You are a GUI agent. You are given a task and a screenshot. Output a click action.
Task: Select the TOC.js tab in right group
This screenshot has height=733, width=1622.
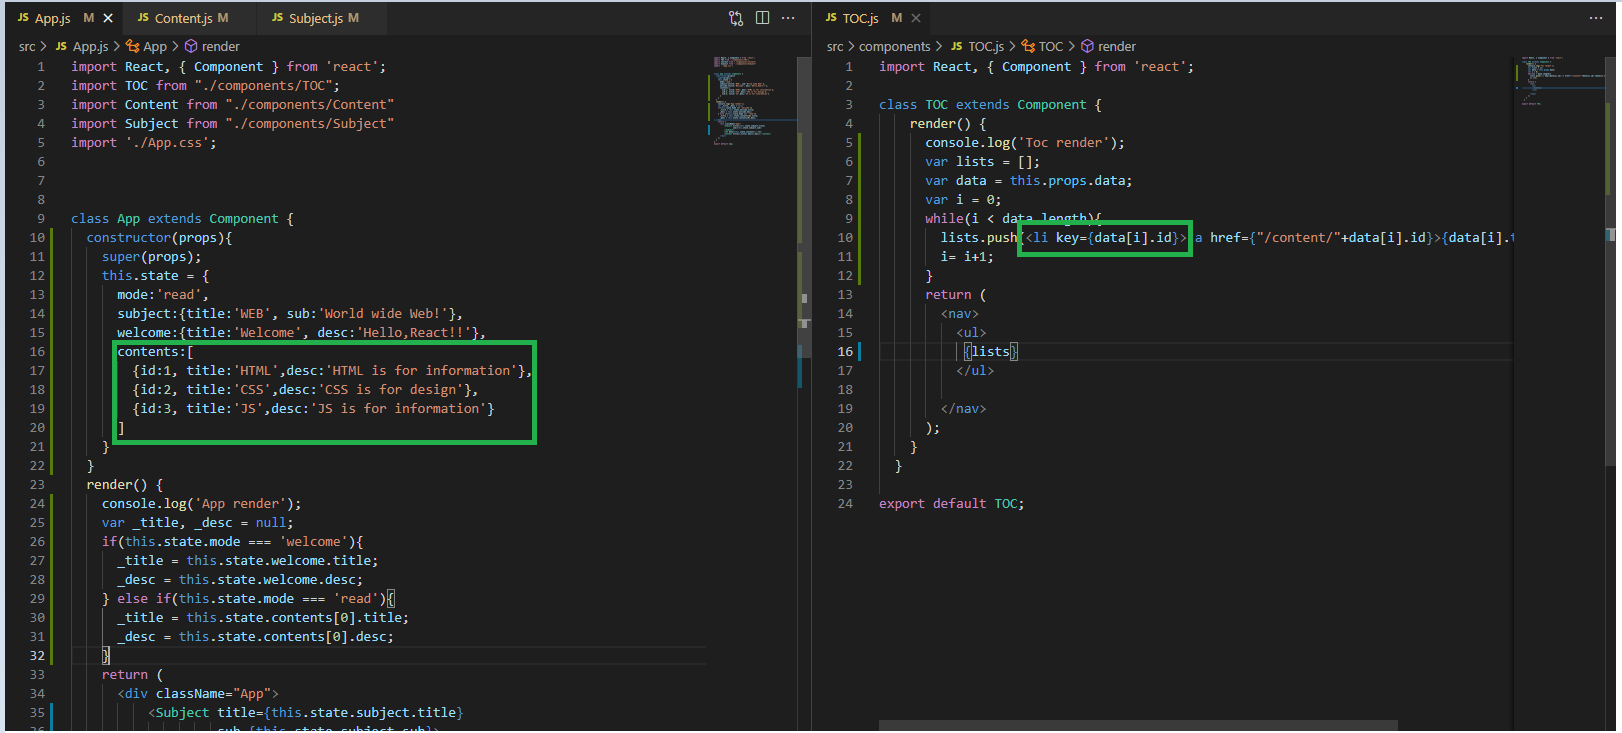click(x=860, y=18)
